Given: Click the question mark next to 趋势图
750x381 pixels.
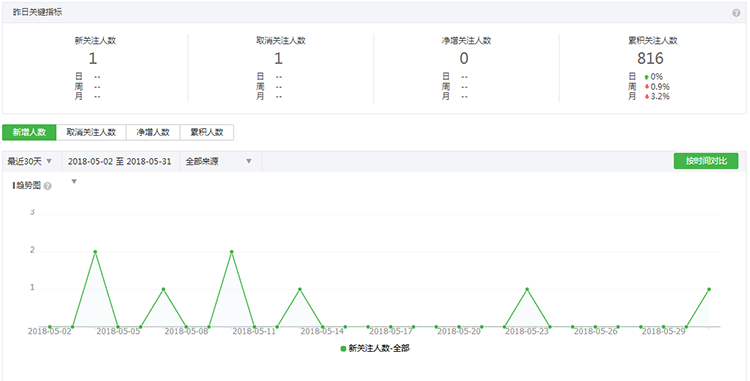Looking at the screenshot, I should click(x=47, y=186).
